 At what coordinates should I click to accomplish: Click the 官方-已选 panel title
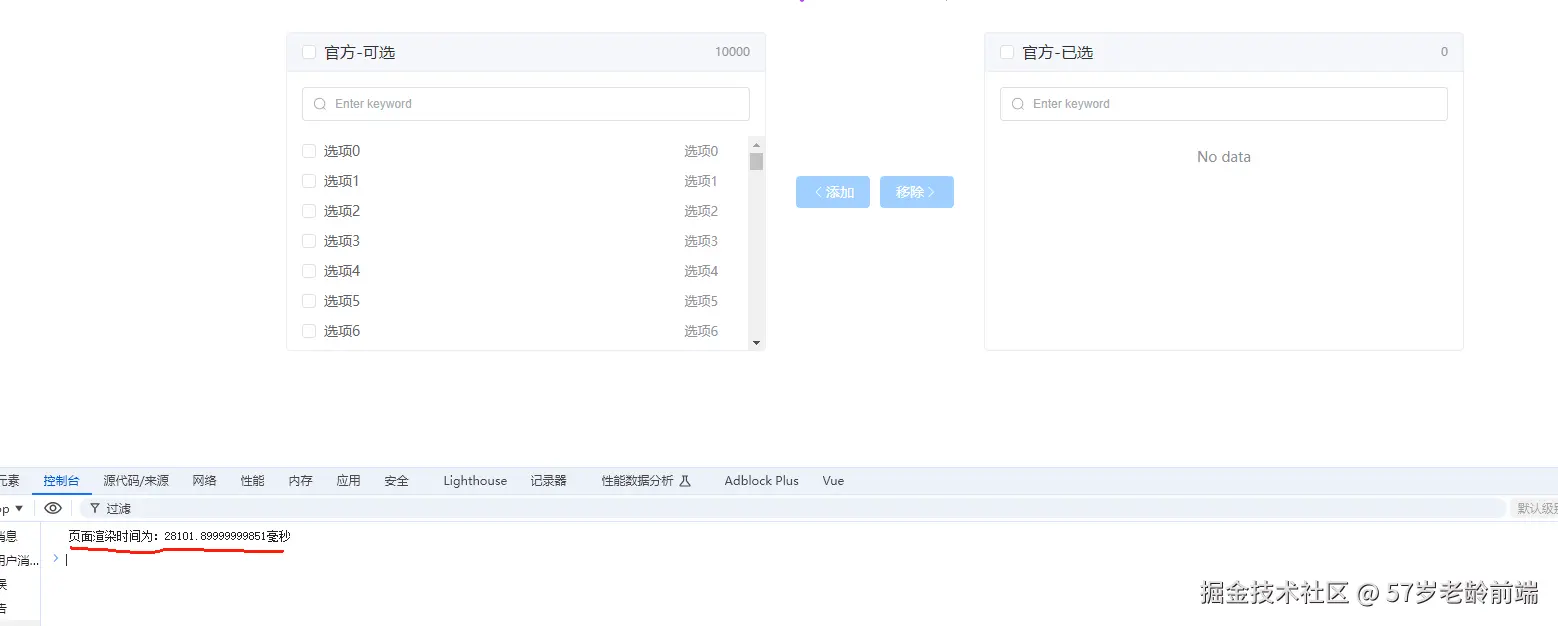[x=1058, y=52]
